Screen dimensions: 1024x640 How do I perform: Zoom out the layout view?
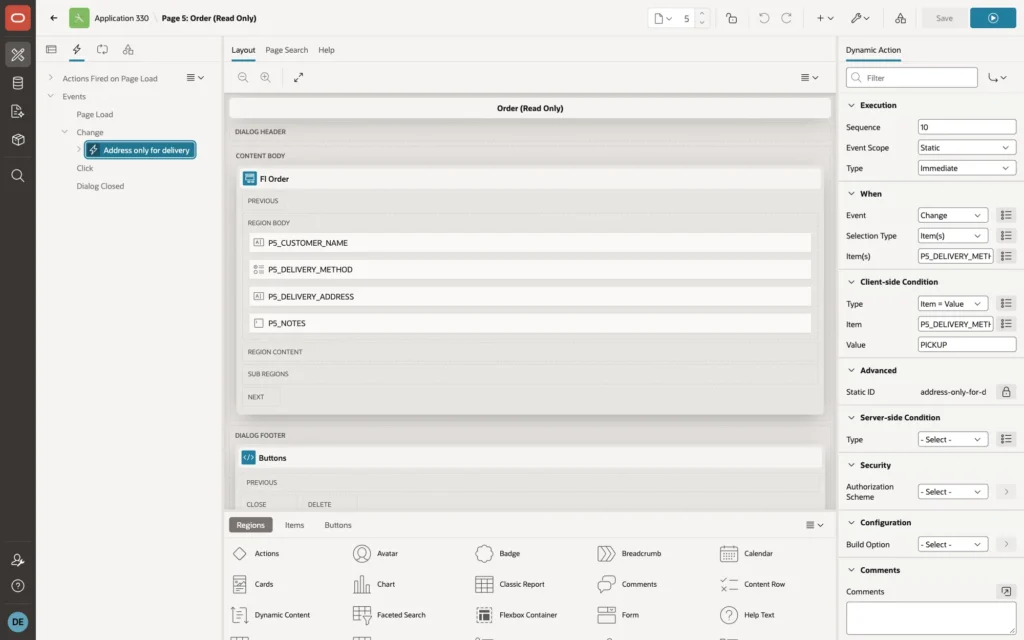243,77
